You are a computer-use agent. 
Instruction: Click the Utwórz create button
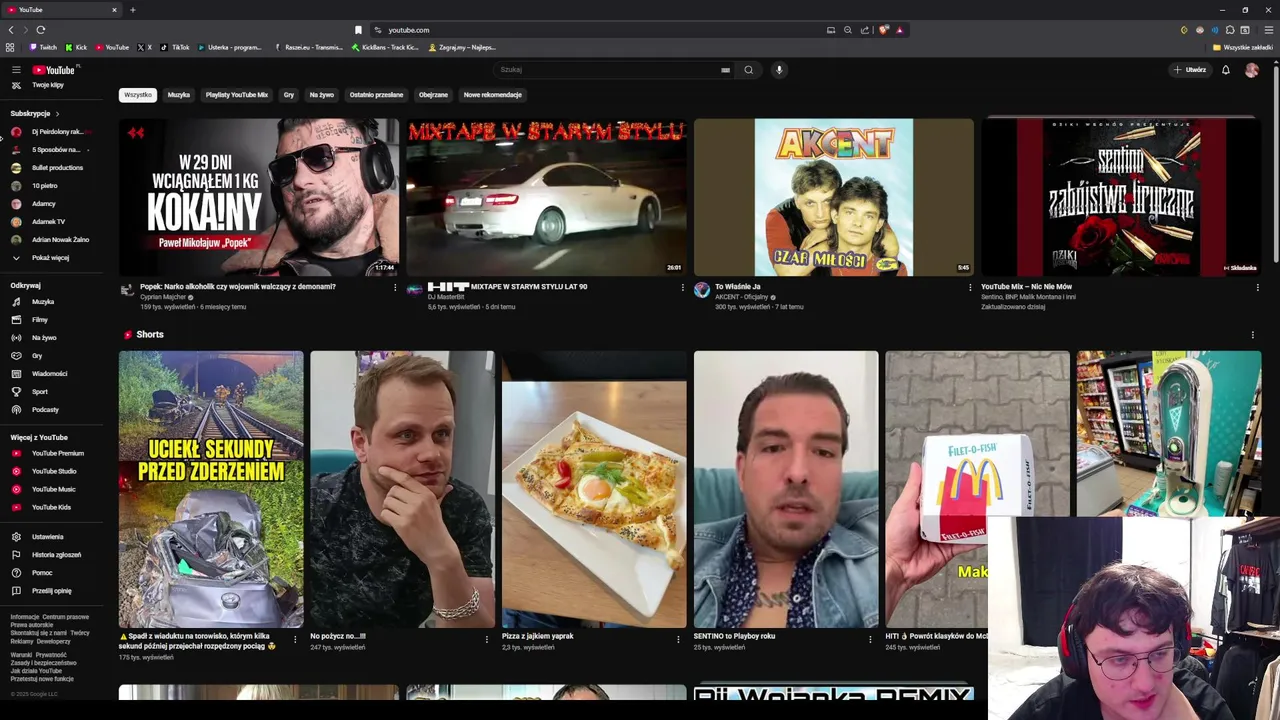tap(1190, 70)
